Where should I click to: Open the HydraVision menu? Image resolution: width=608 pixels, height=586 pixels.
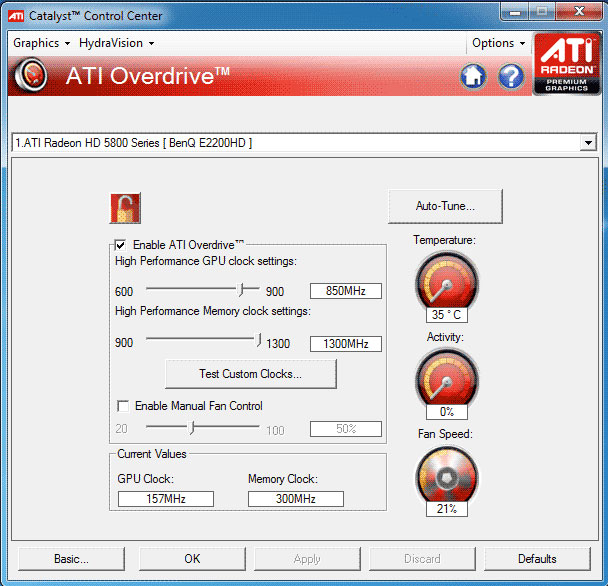pos(116,43)
